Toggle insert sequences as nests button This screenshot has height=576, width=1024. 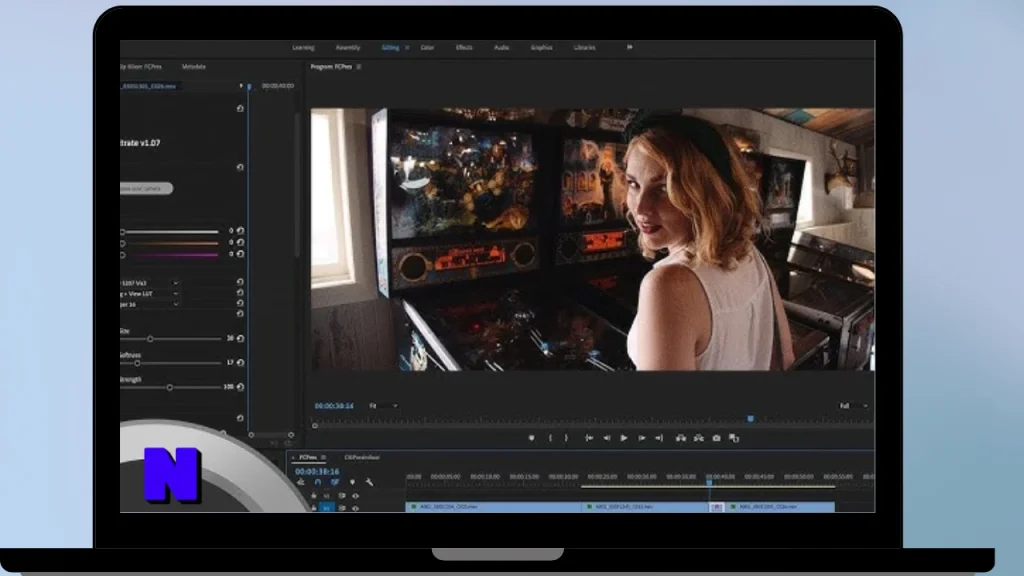point(300,482)
